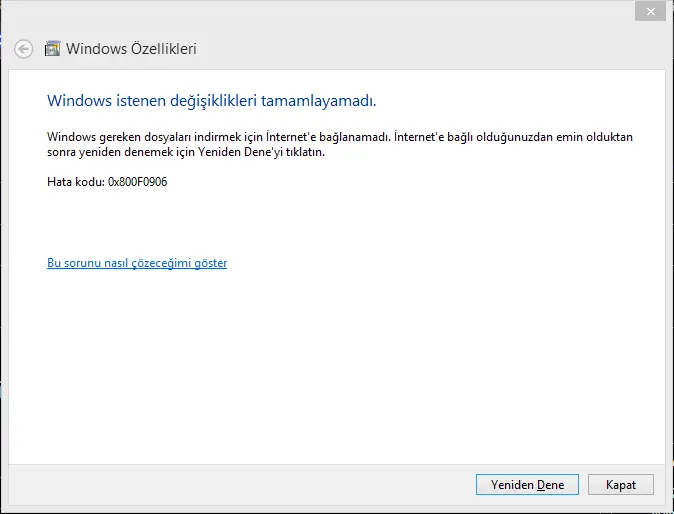This screenshot has width=674, height=514.
Task: Click the Yeniden Dene button
Action: (x=527, y=484)
